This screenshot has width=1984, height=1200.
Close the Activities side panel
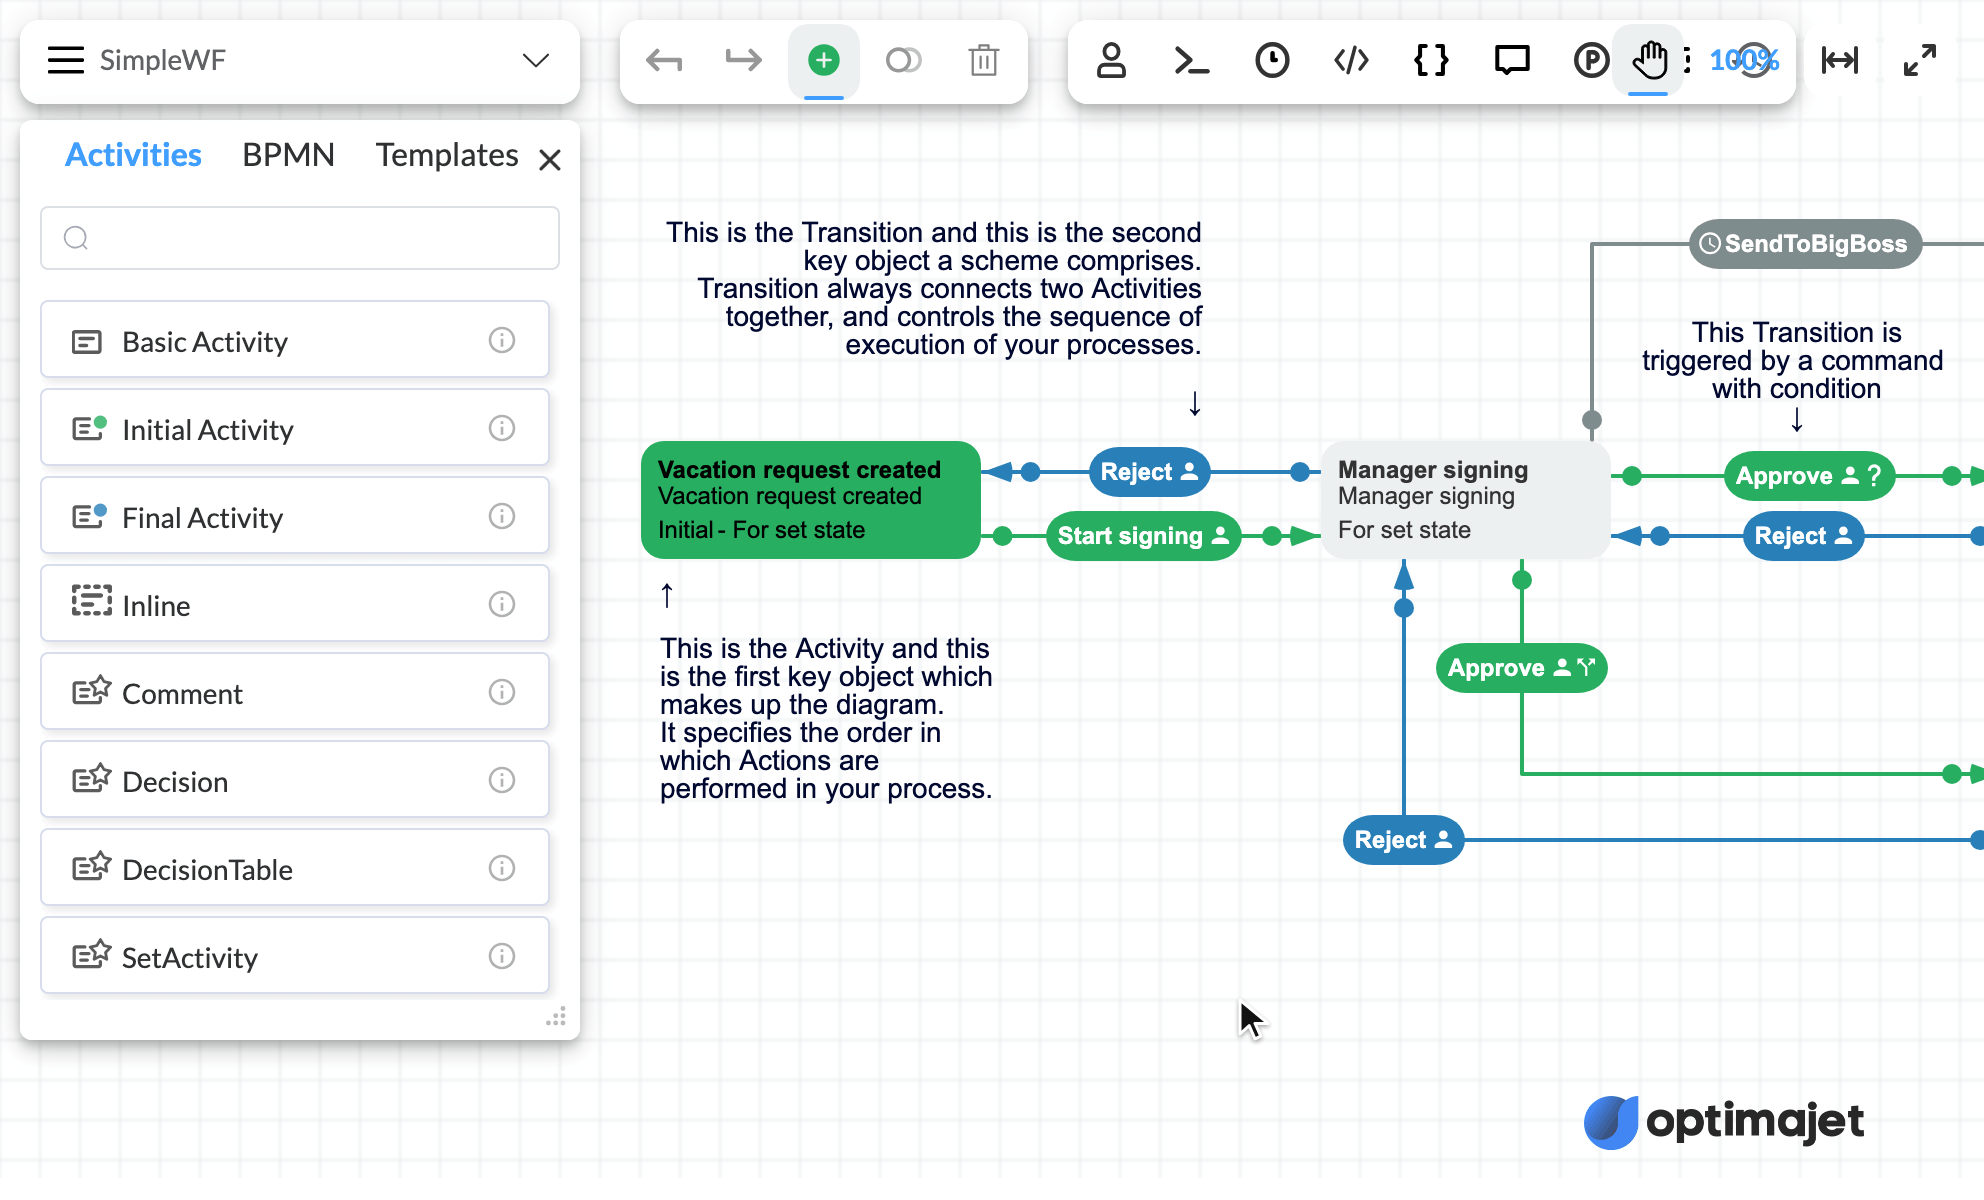click(x=549, y=160)
